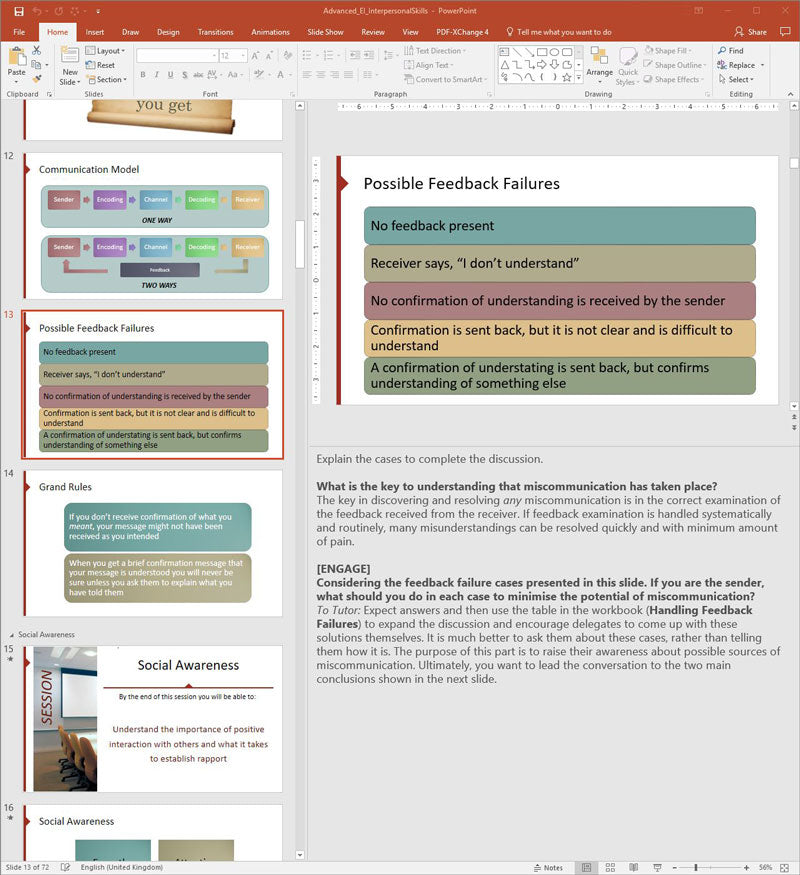The image size is (800, 875).
Task: Toggle Justify paragraph alignment
Action: (x=348, y=75)
